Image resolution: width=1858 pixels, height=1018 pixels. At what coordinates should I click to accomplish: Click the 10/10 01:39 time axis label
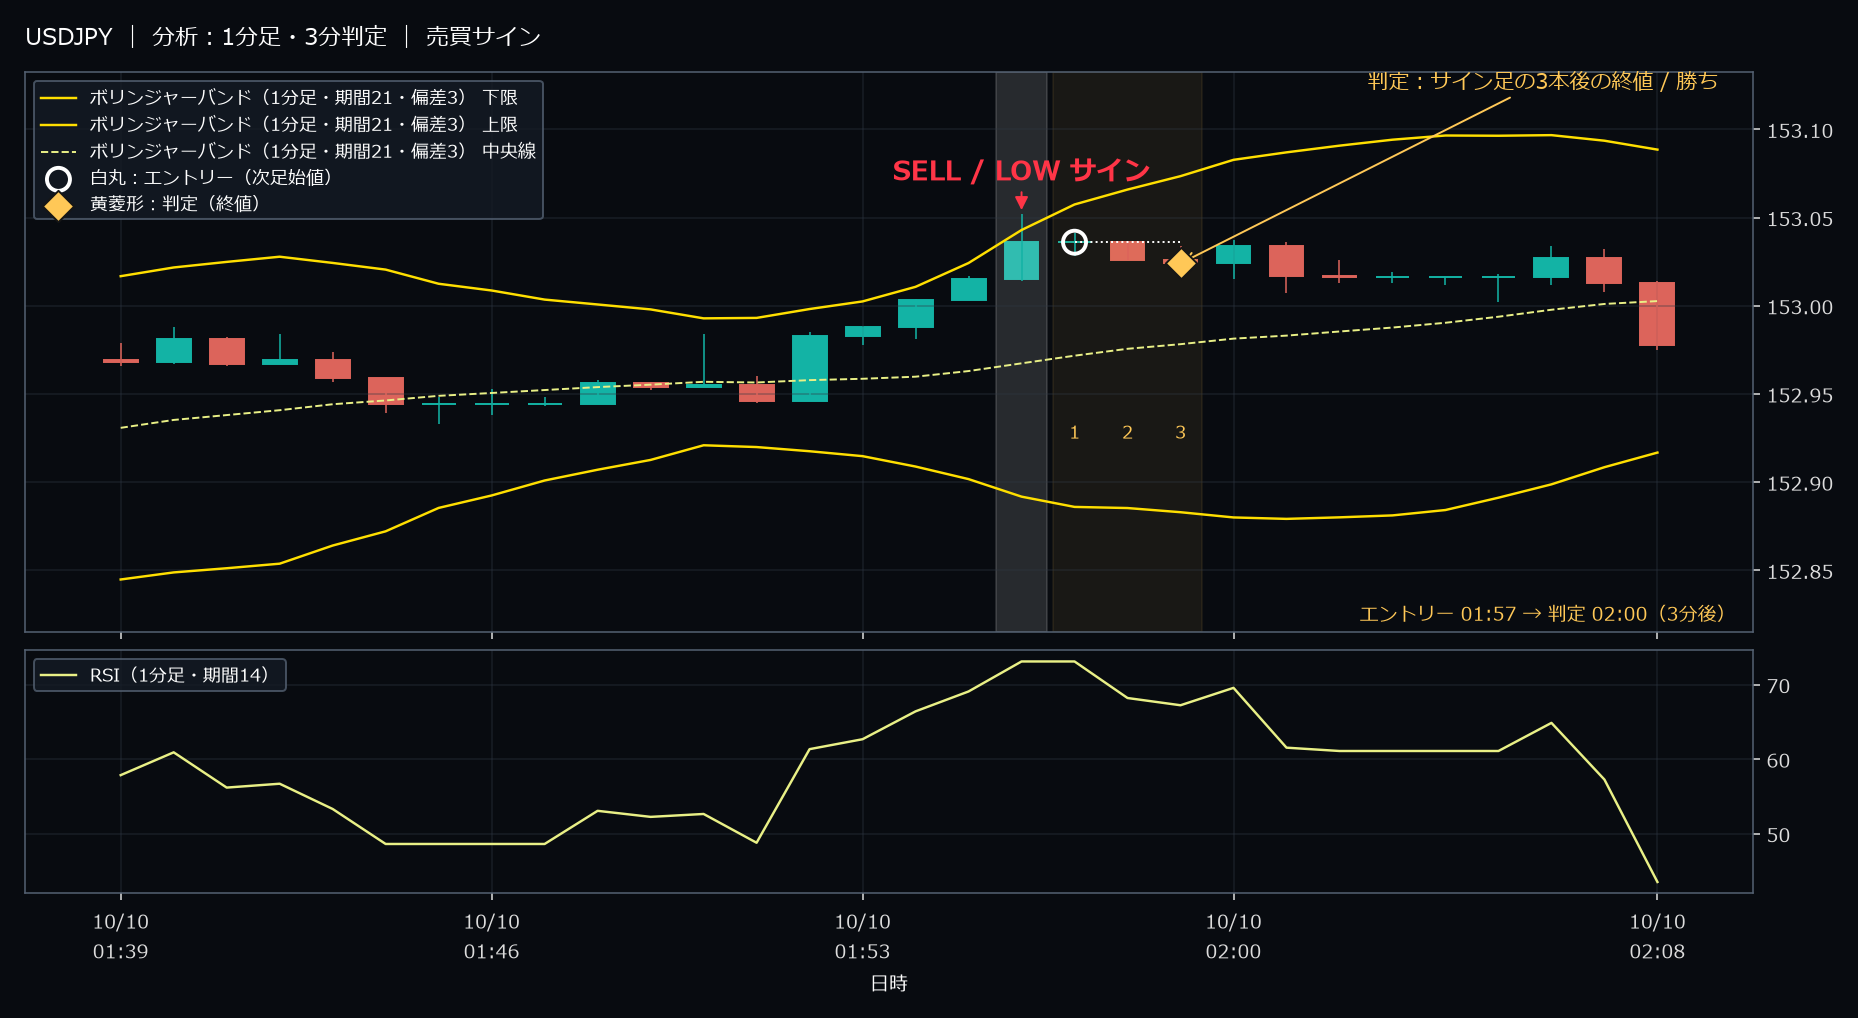coord(121,937)
